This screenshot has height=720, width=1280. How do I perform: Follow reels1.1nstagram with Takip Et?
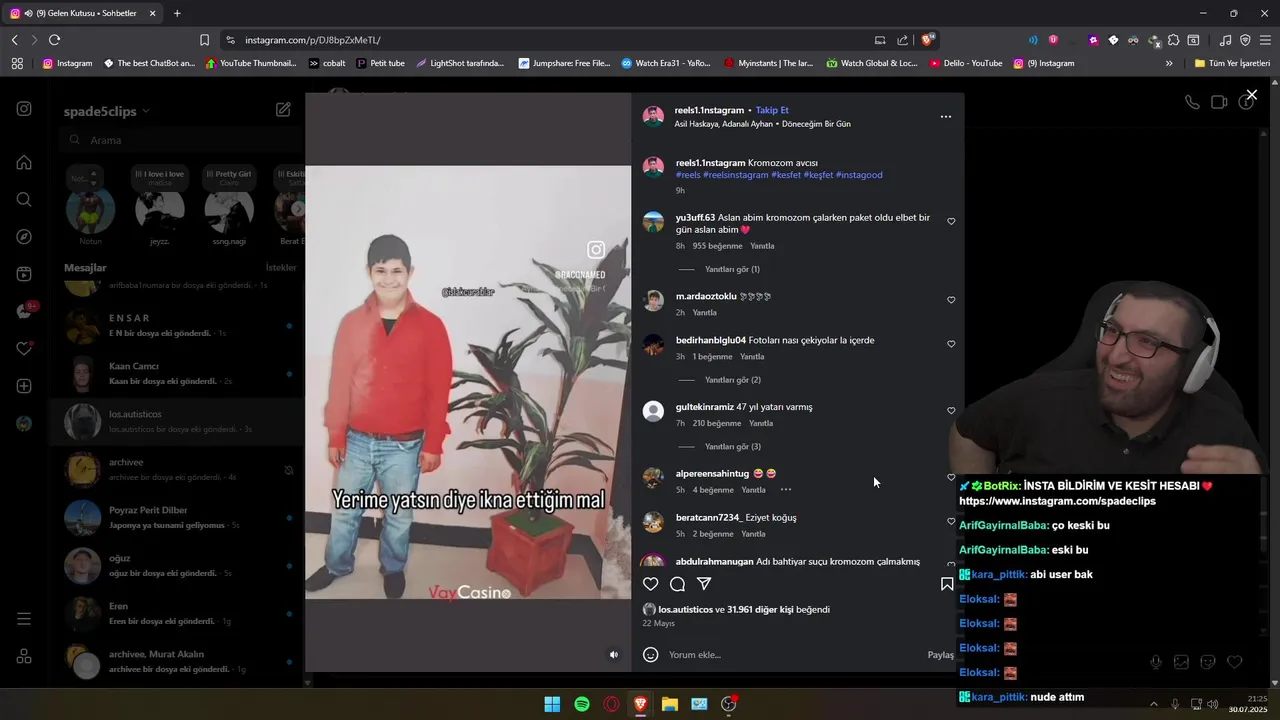(772, 110)
